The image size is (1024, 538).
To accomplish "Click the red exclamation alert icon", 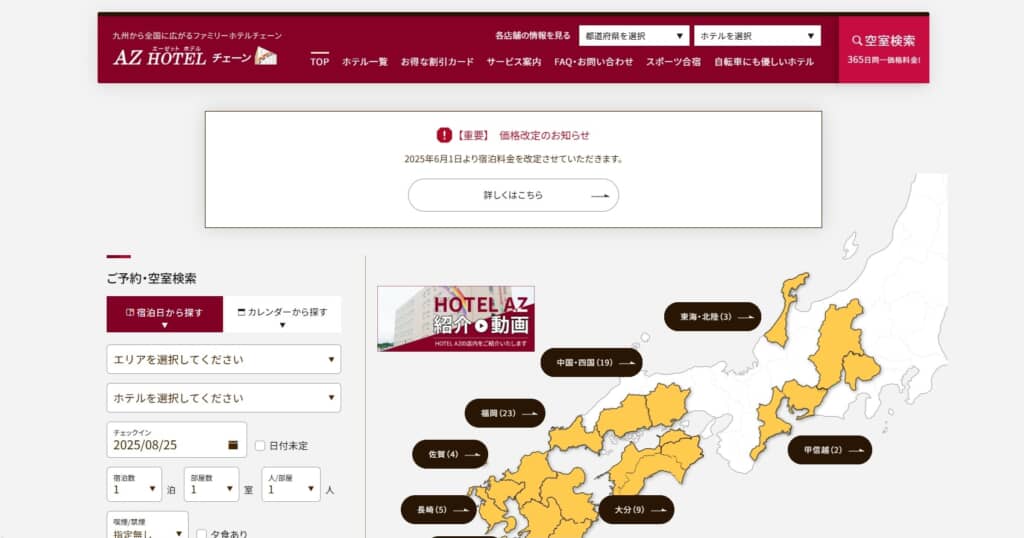I will [x=444, y=135].
